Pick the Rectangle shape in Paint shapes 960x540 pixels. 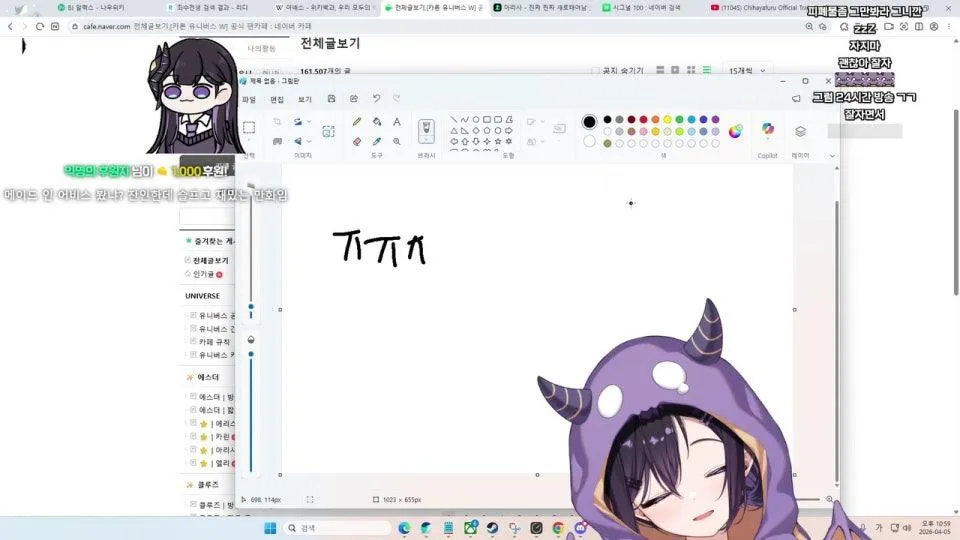click(x=487, y=119)
